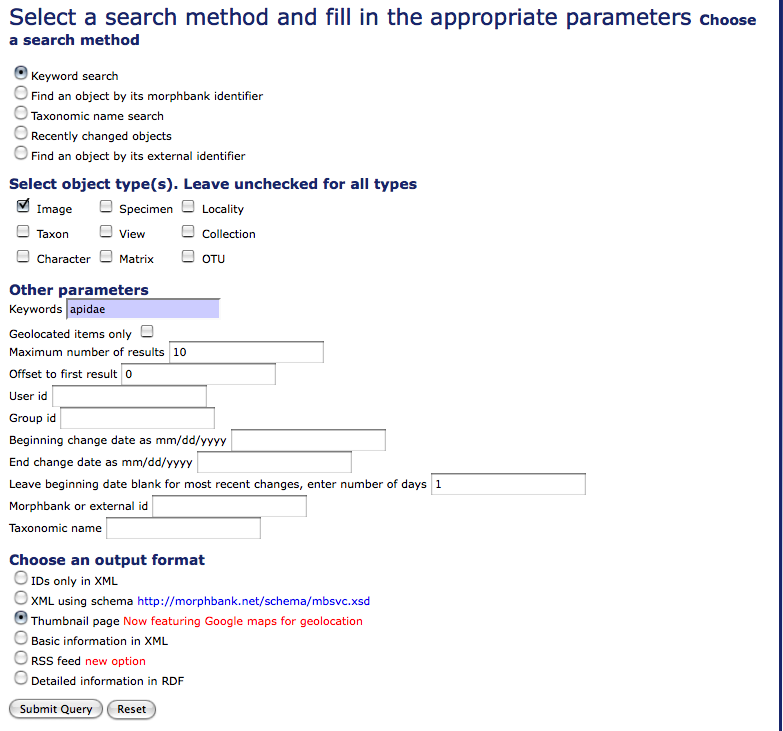Check the Locality object type
The height and width of the screenshot is (731, 783).
[x=188, y=207]
